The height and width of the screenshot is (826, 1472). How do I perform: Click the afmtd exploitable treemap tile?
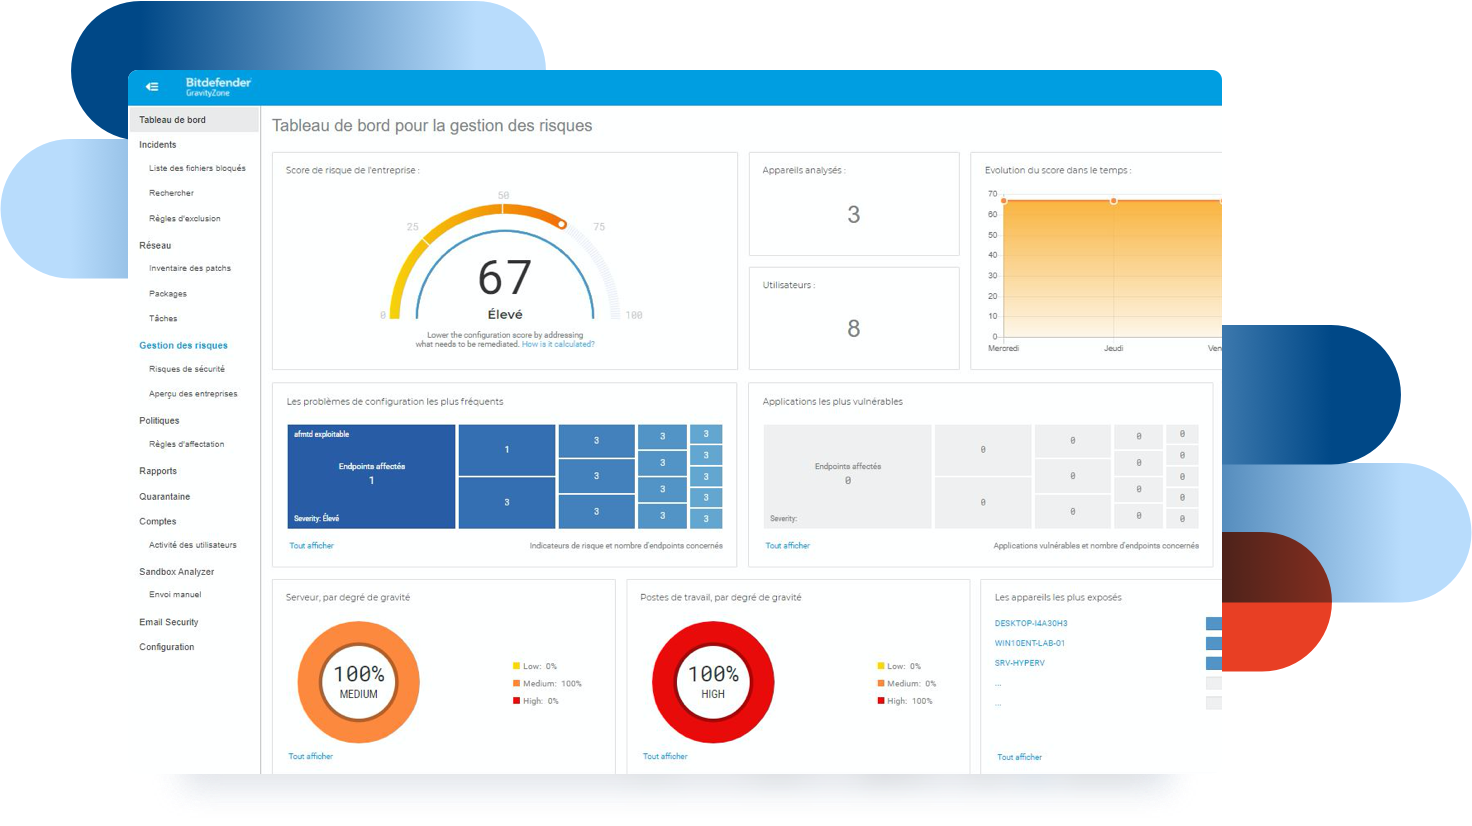pyautogui.click(x=371, y=476)
